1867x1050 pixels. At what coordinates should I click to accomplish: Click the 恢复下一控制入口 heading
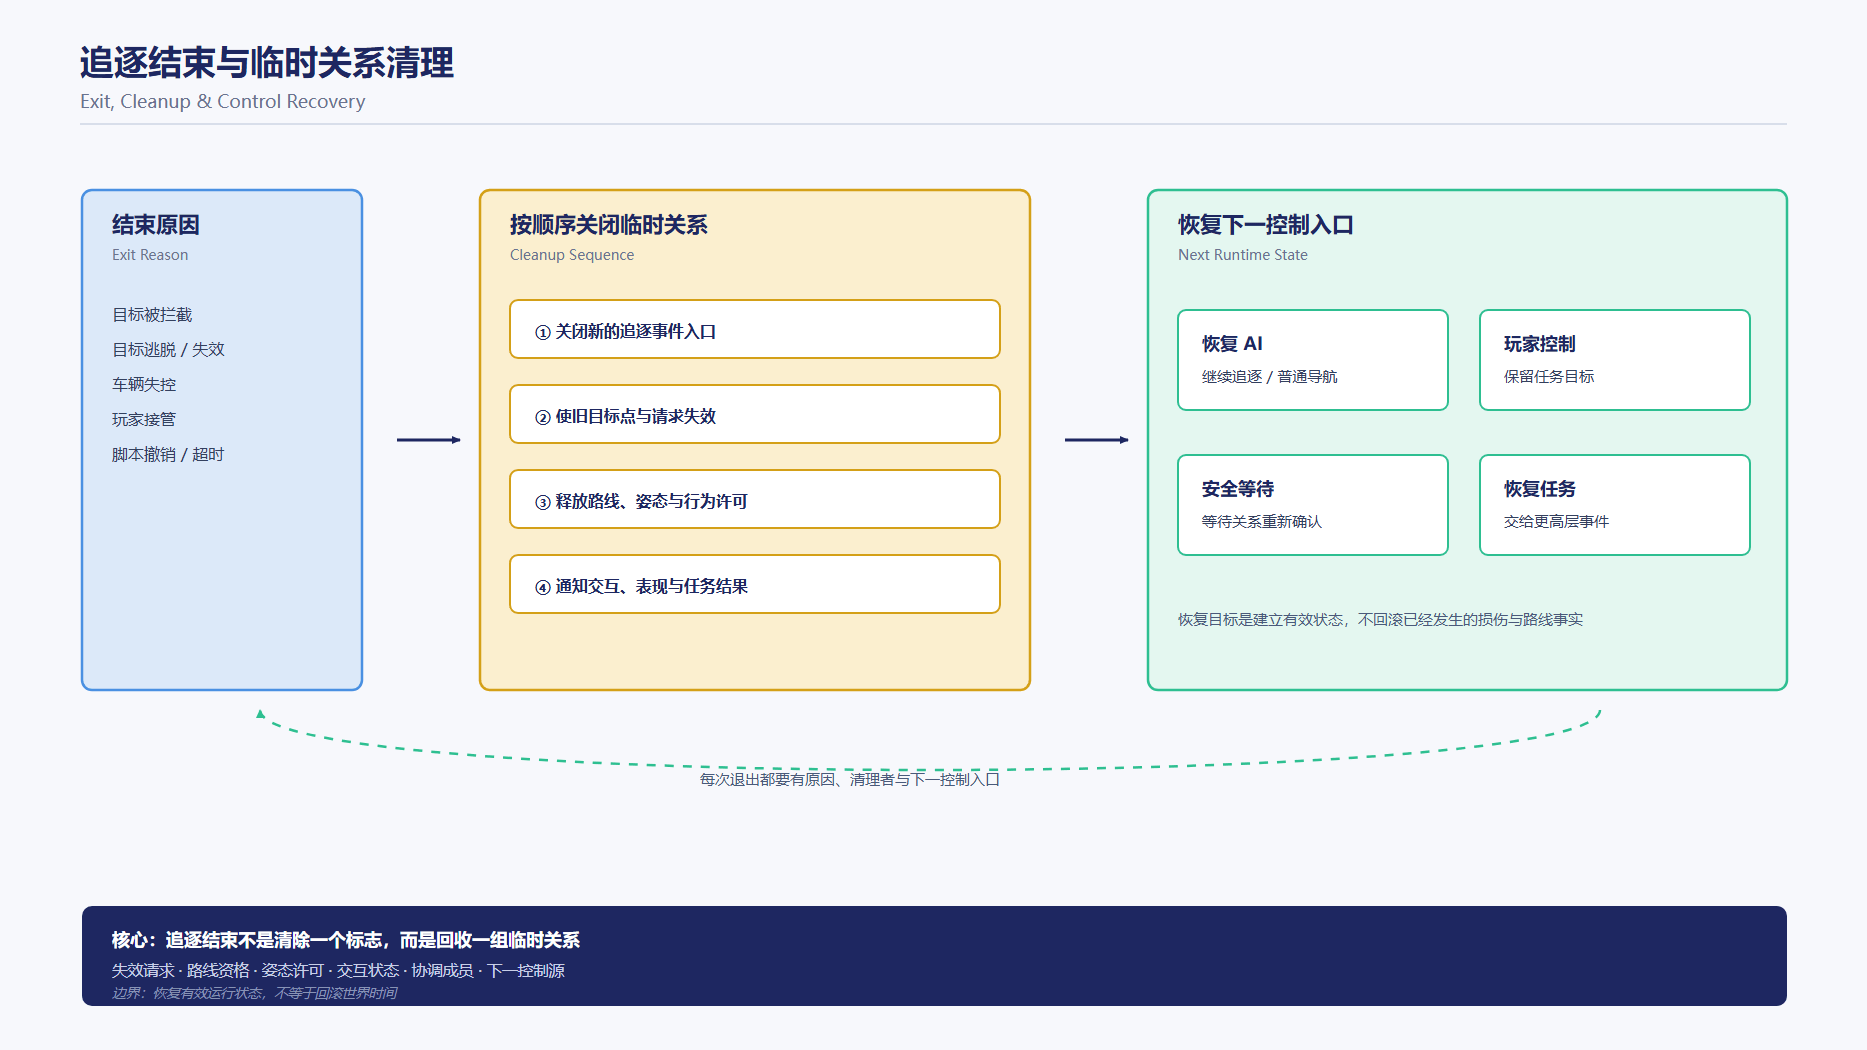(x=1266, y=225)
